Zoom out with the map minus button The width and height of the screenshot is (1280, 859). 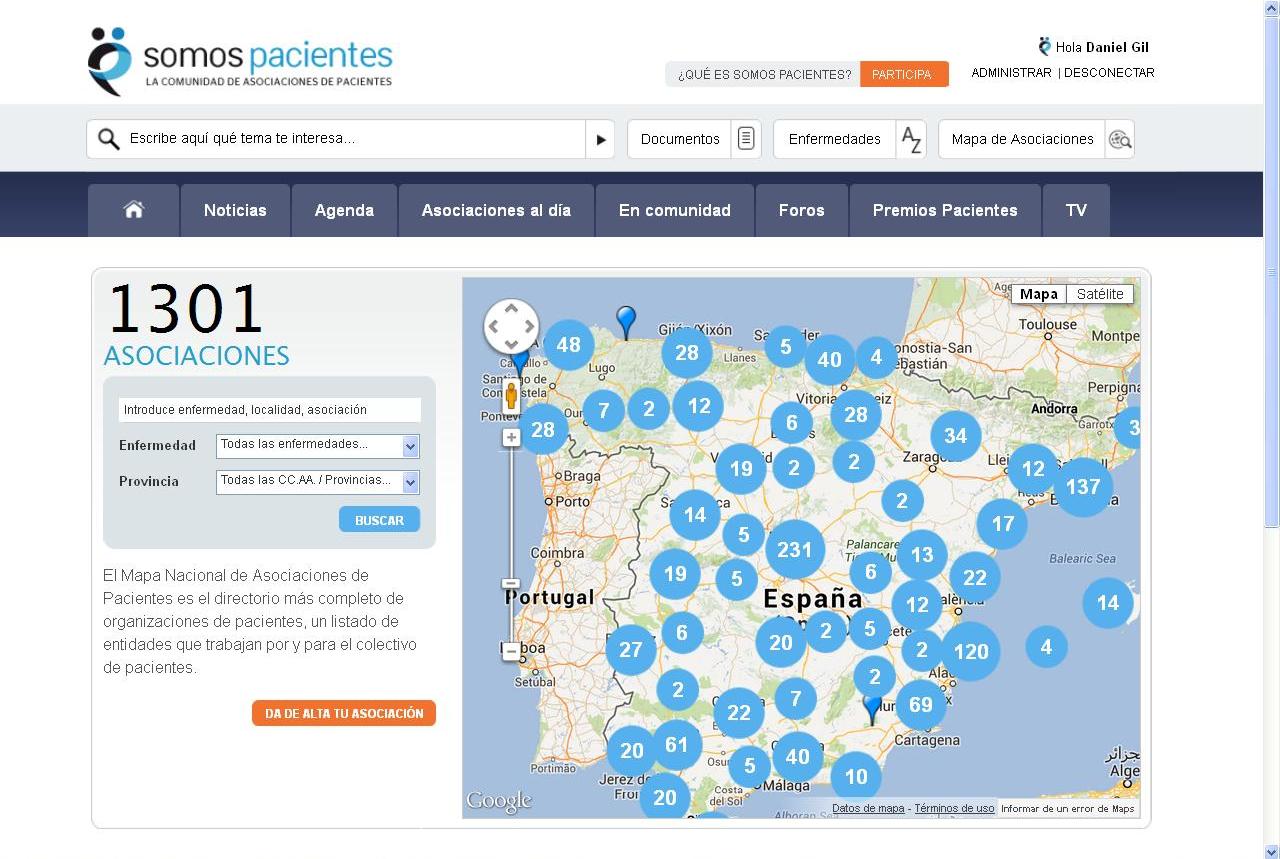511,651
